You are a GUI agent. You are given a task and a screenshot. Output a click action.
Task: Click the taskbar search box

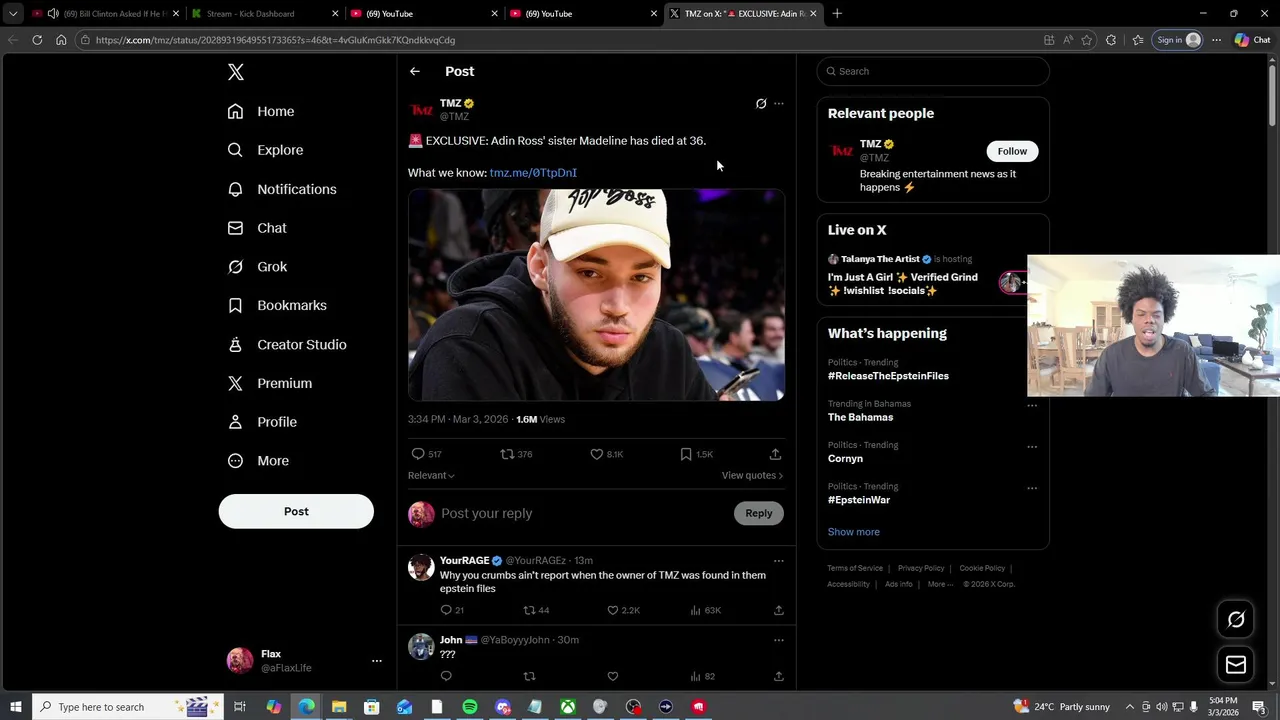[x=128, y=707]
